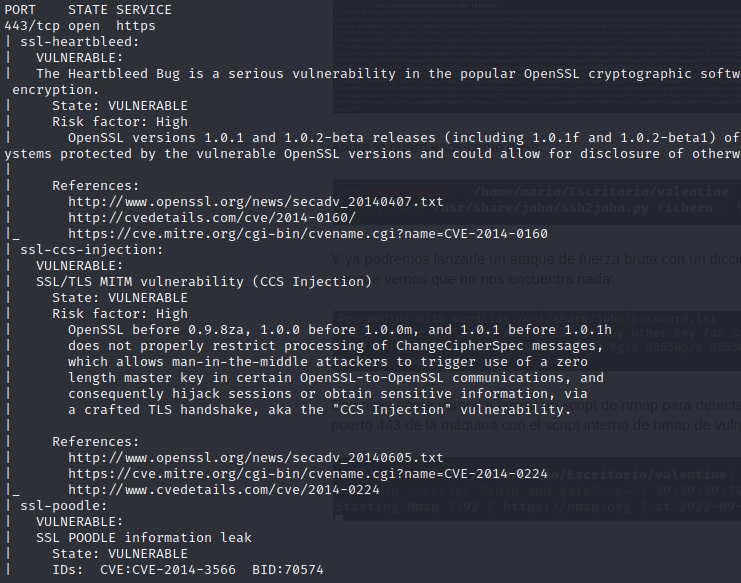Open the cvedetails.com cve/2014-0224 link
The height and width of the screenshot is (583, 741).
pos(224,490)
